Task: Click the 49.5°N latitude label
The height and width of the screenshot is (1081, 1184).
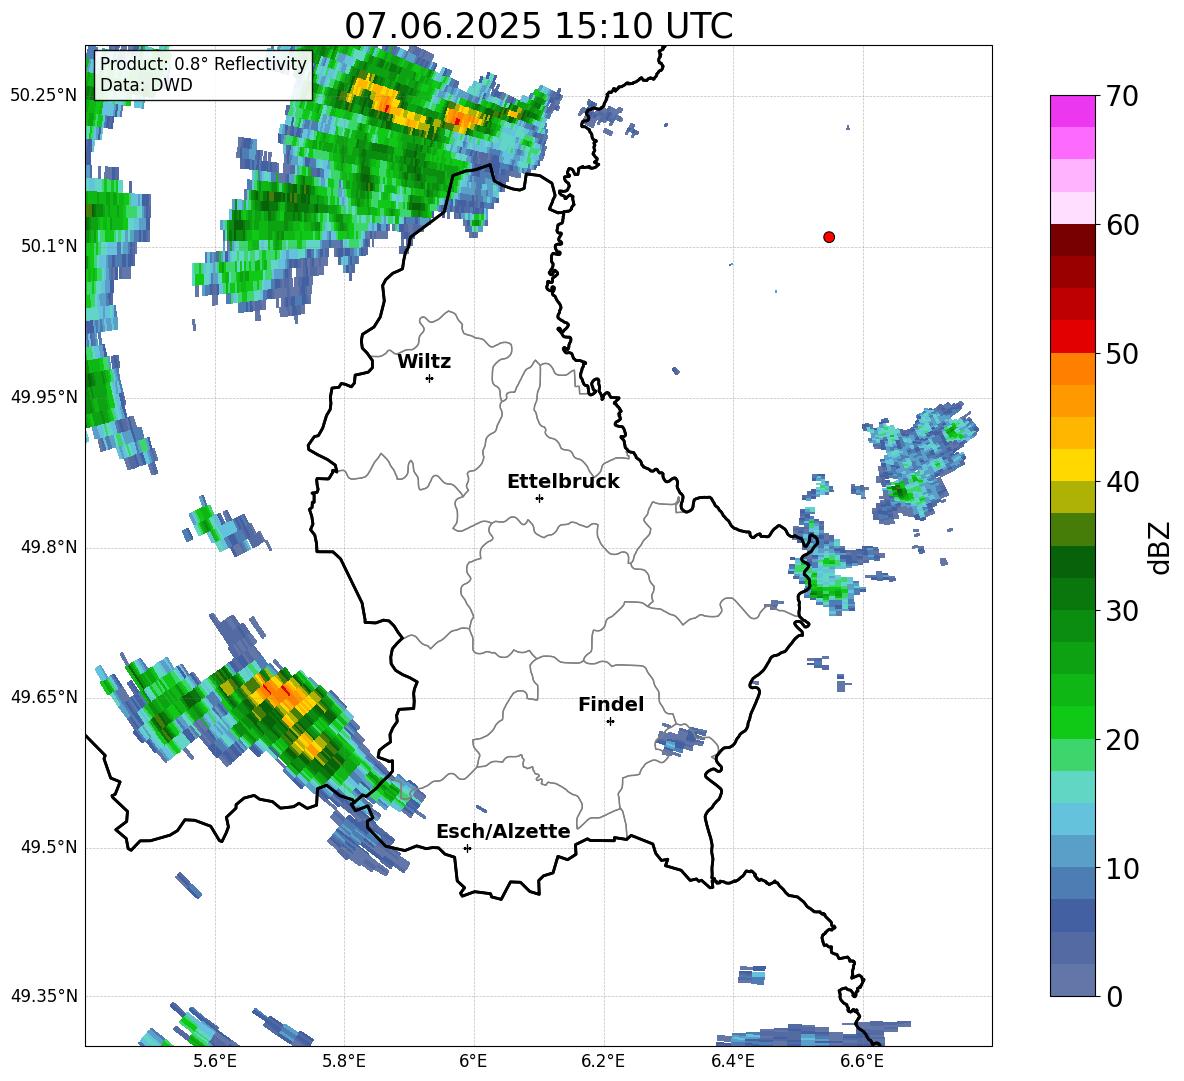Action: click(49, 847)
